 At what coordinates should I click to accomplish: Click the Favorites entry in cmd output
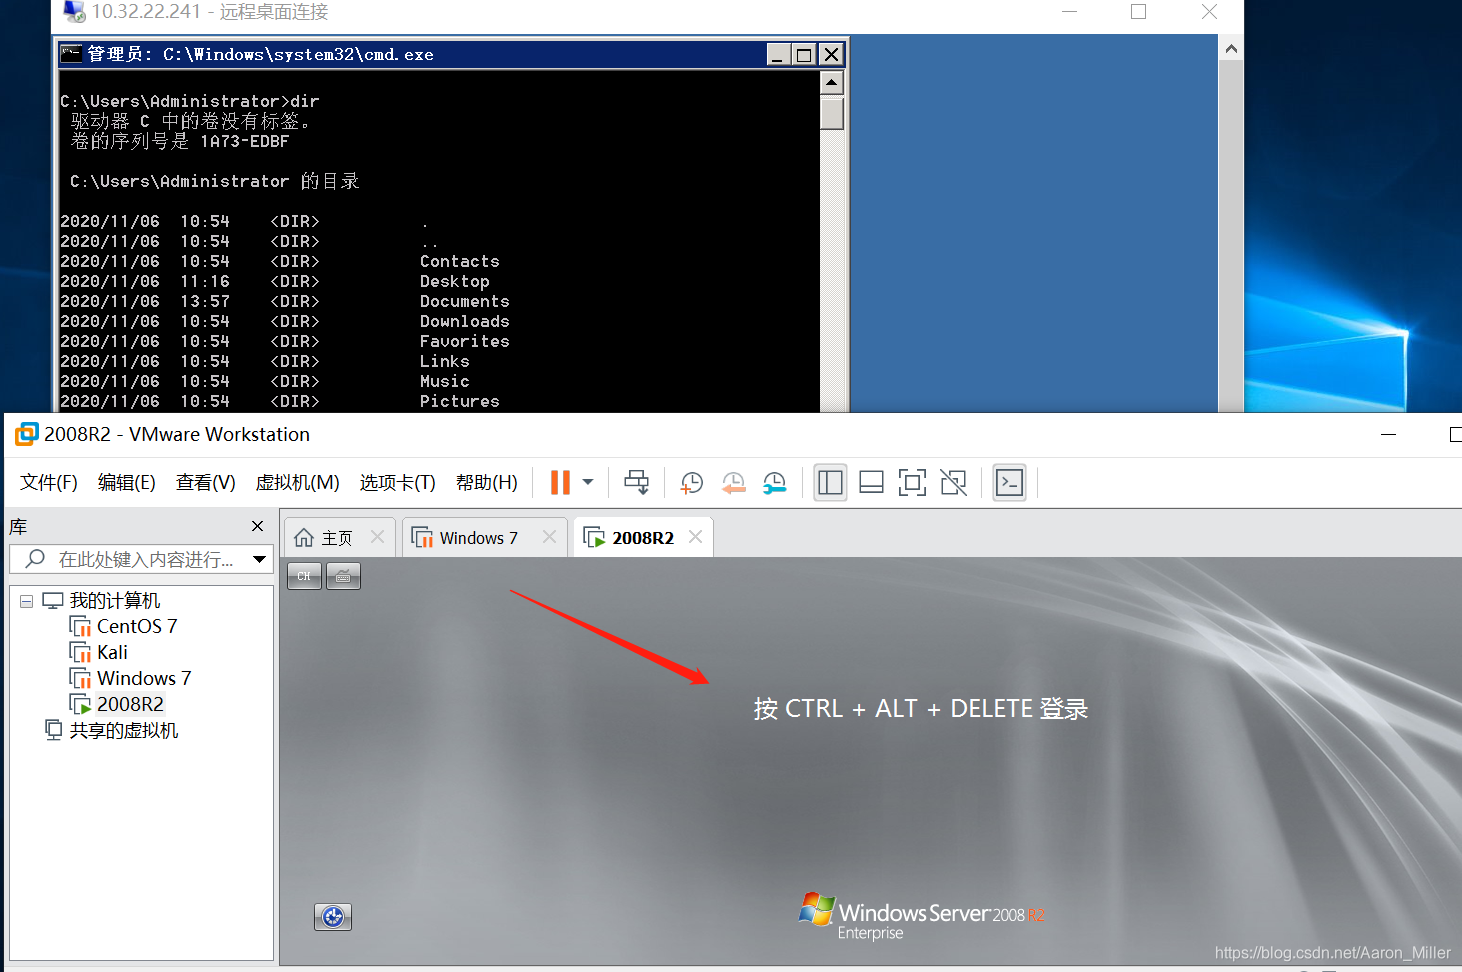point(465,341)
